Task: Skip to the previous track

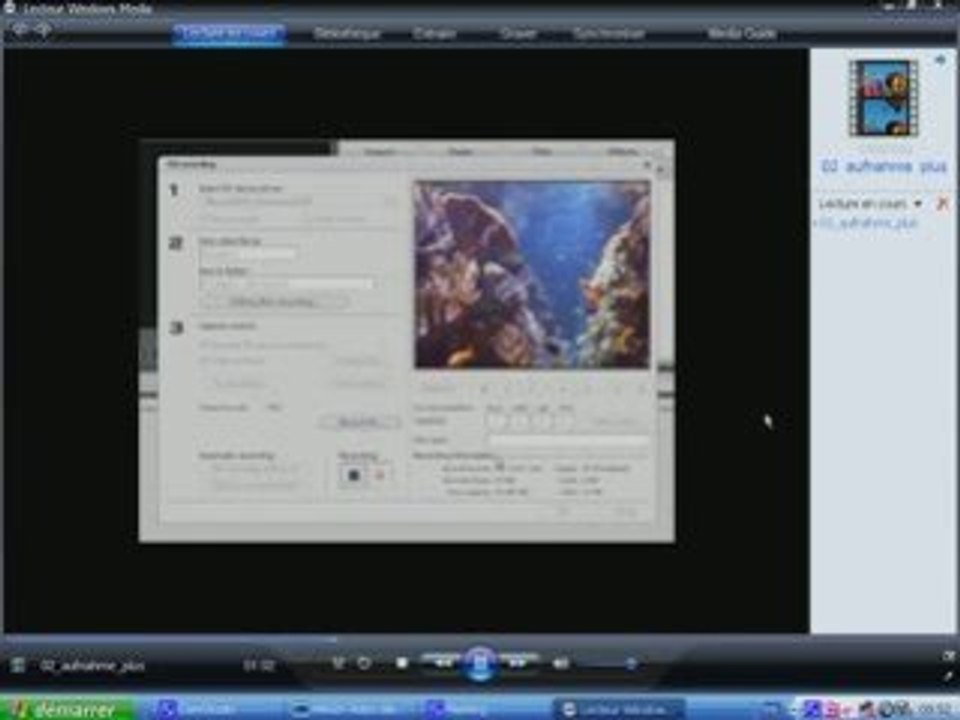Action: point(442,662)
